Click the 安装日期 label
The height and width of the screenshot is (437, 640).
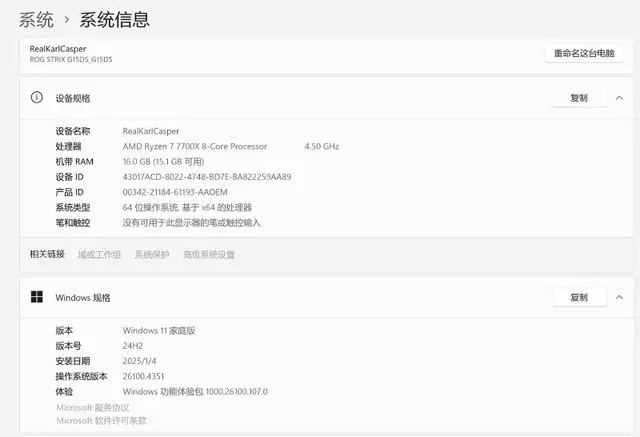73,361
